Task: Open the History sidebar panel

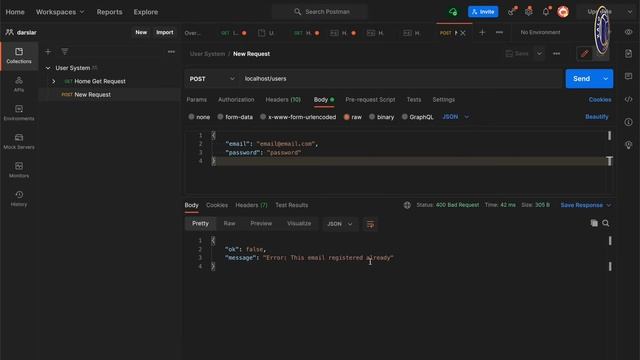Action: [19, 198]
